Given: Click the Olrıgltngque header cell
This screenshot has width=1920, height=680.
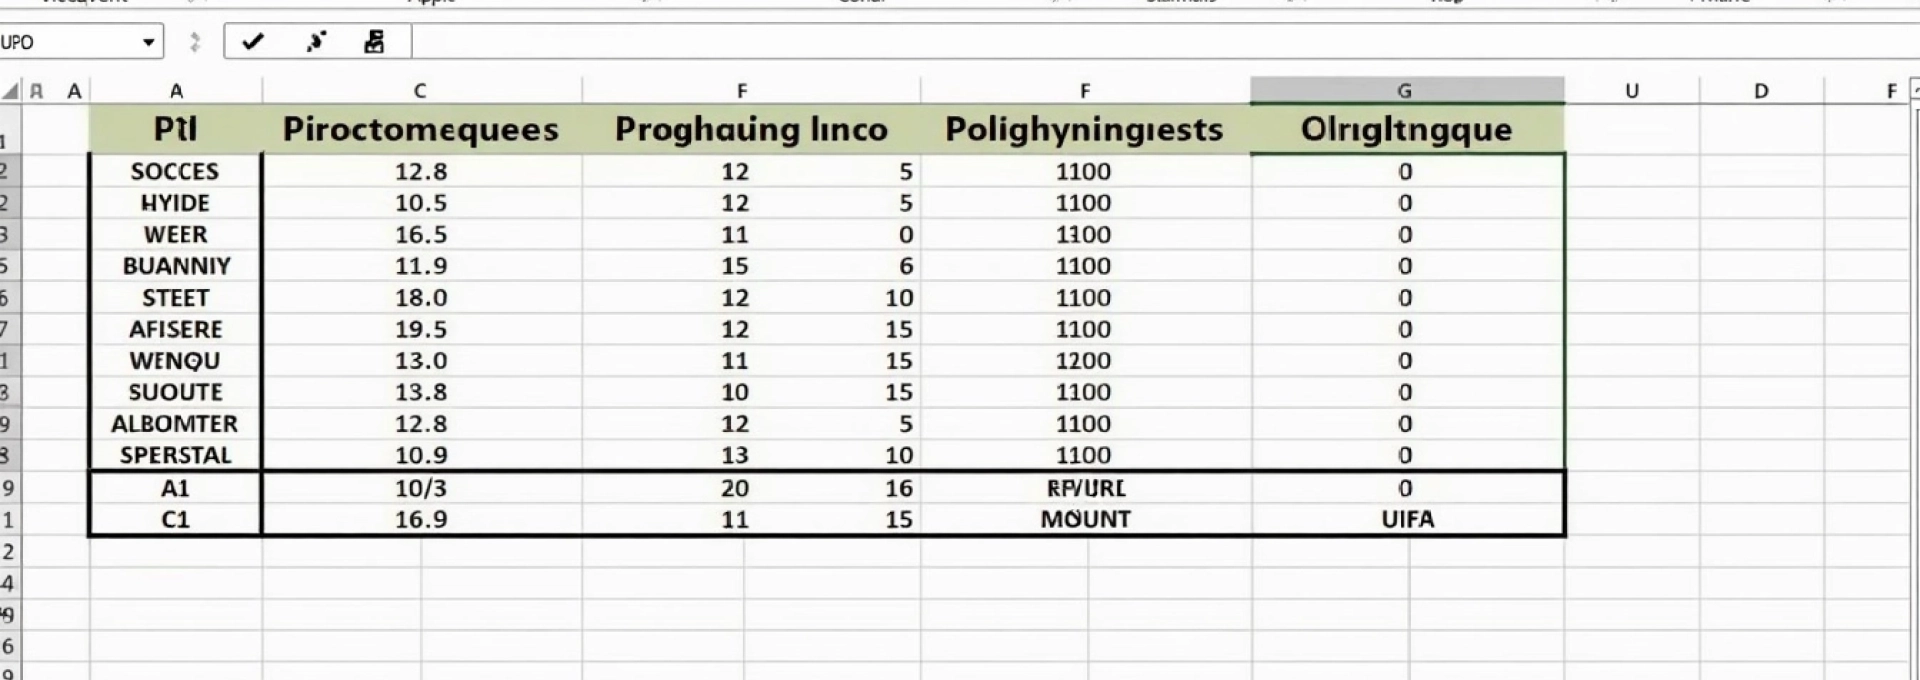Looking at the screenshot, I should 1406,129.
